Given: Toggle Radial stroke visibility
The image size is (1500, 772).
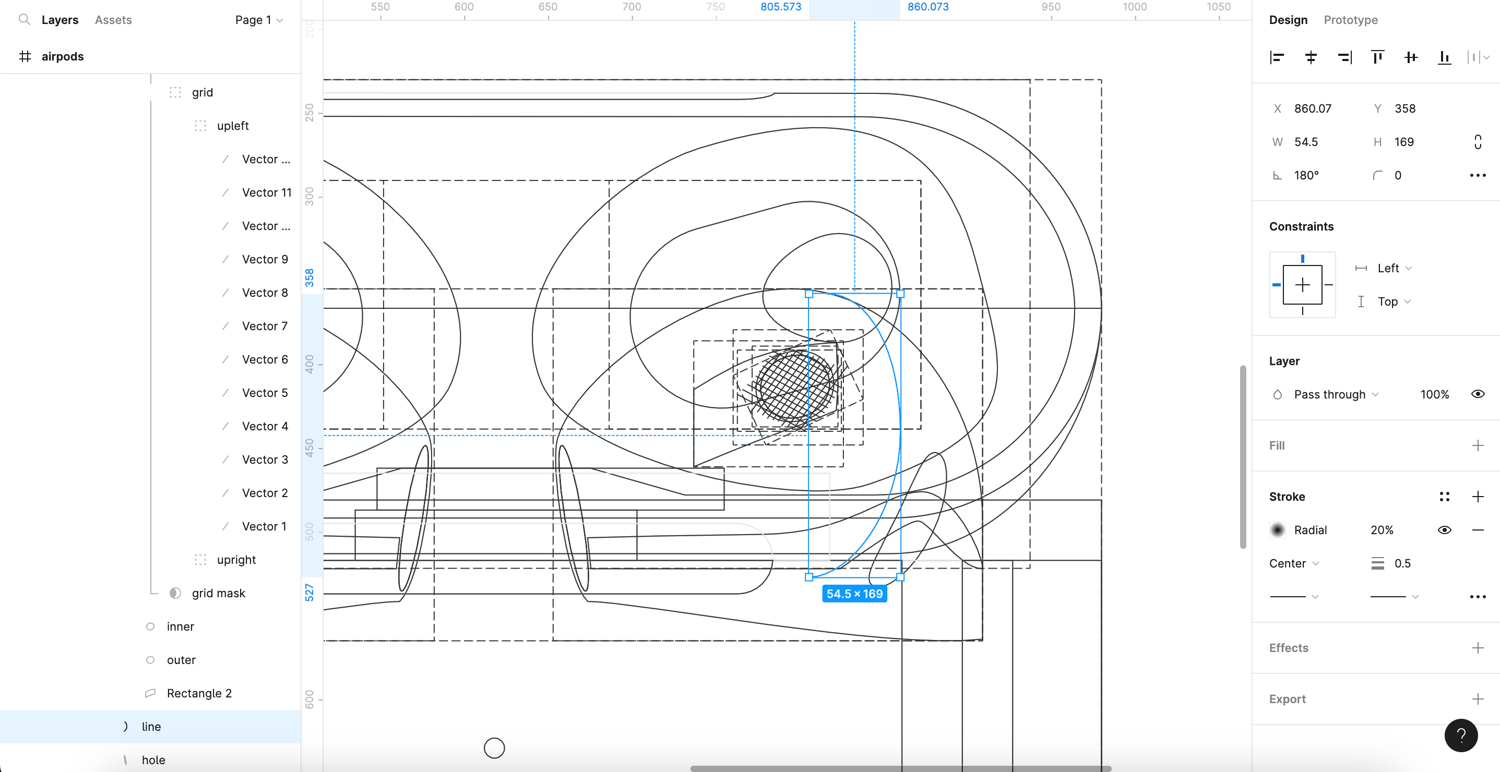Looking at the screenshot, I should 1444,530.
